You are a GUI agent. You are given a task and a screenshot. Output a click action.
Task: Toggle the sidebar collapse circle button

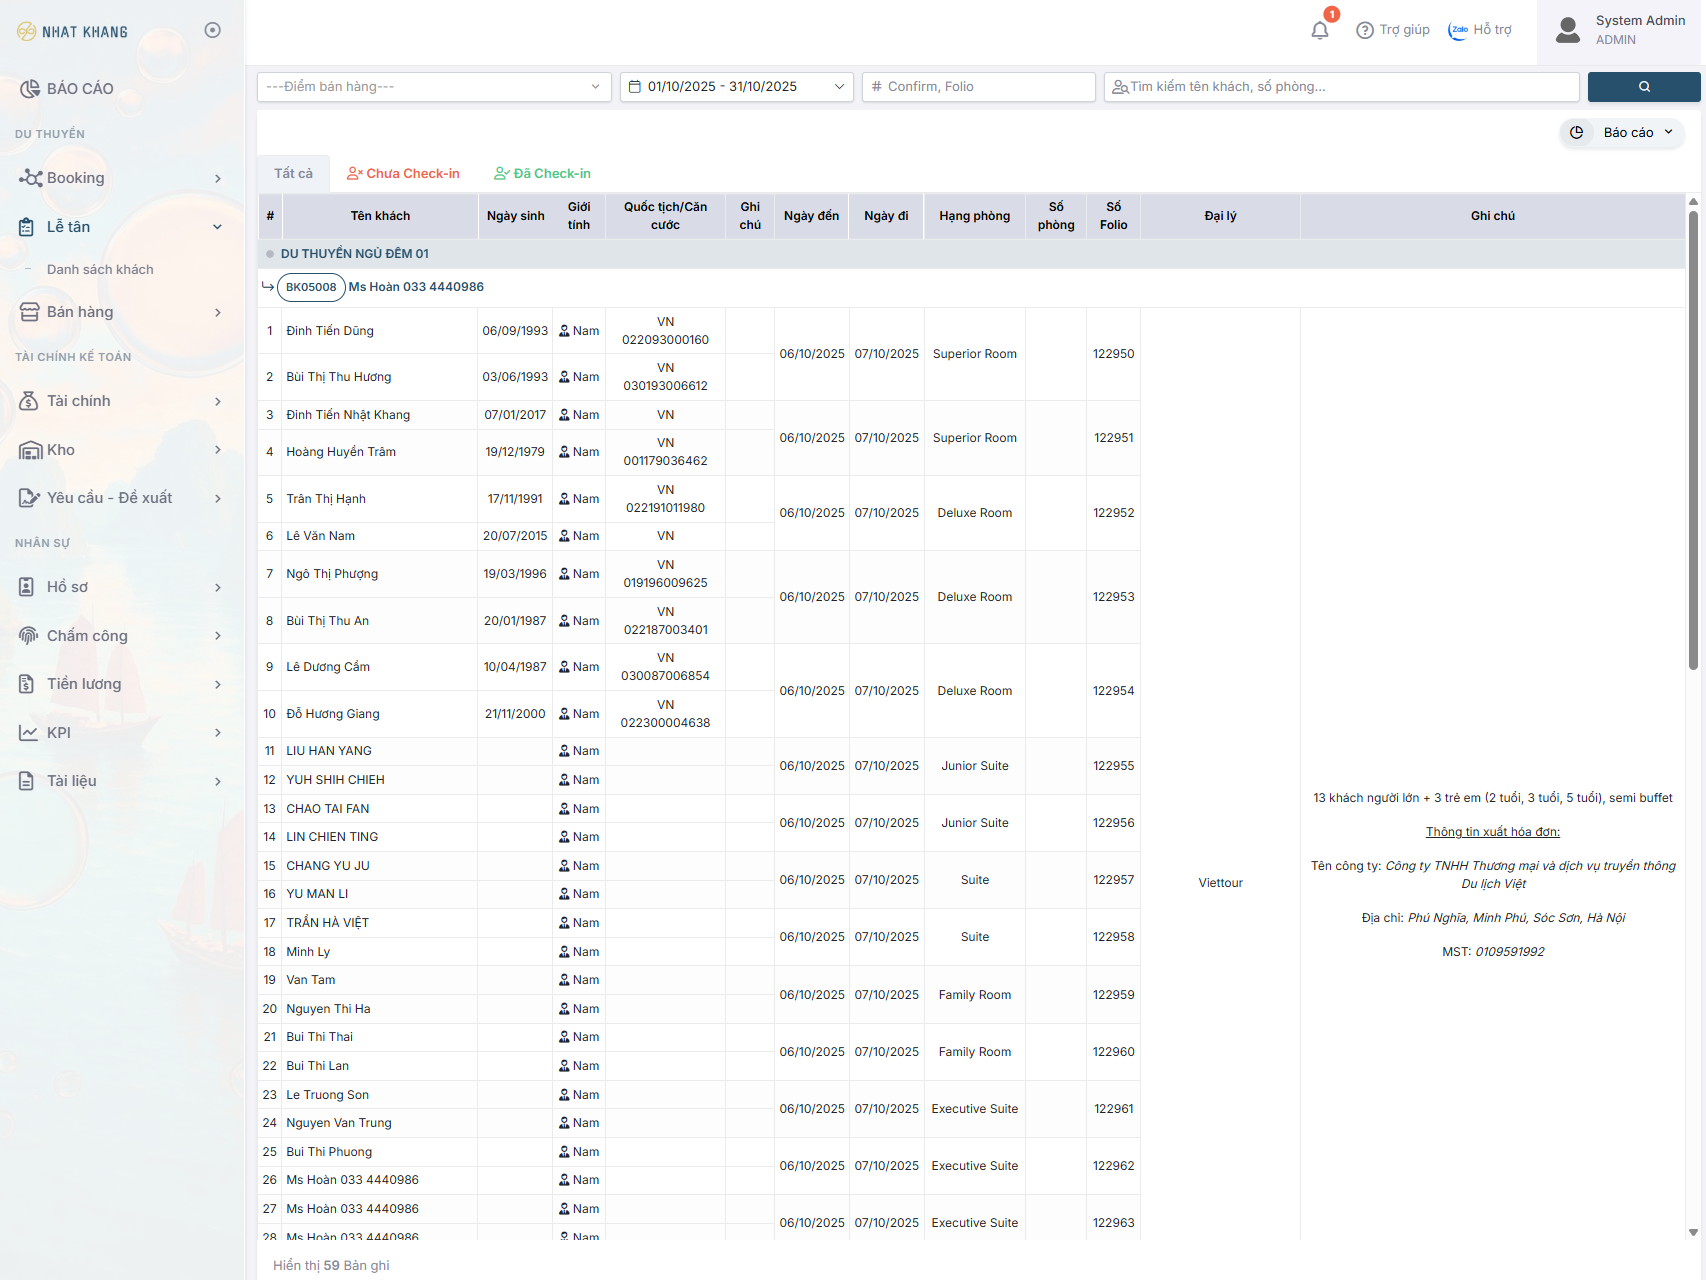click(x=212, y=30)
